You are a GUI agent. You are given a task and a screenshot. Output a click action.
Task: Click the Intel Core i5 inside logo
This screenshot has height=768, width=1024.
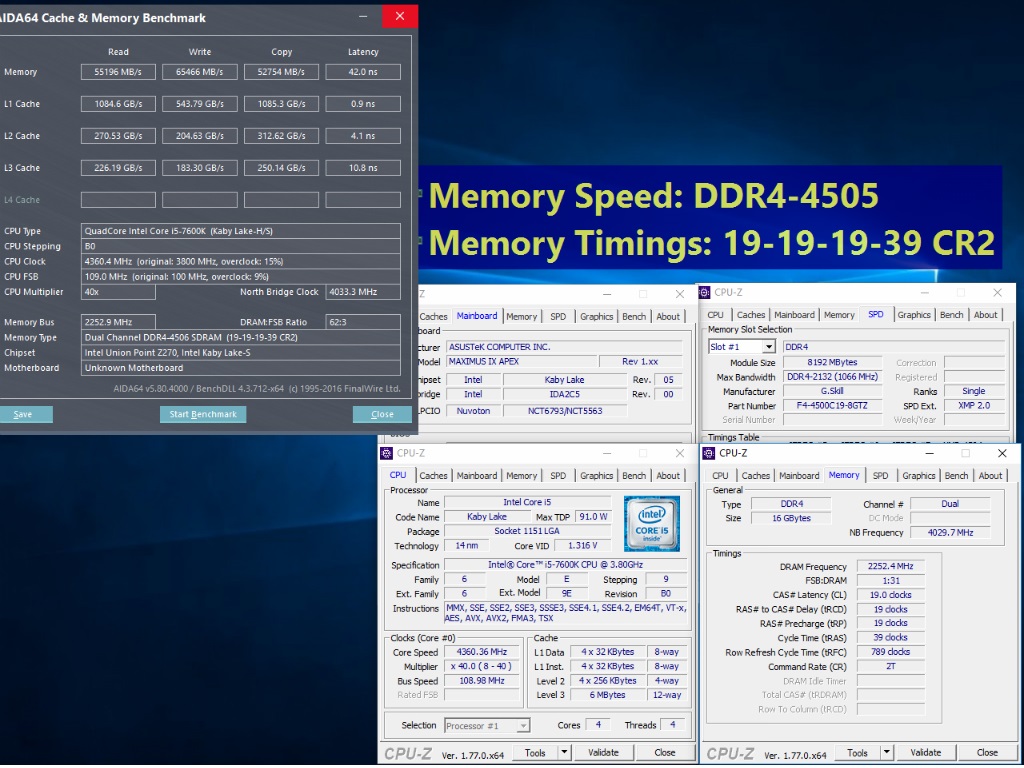pos(651,524)
